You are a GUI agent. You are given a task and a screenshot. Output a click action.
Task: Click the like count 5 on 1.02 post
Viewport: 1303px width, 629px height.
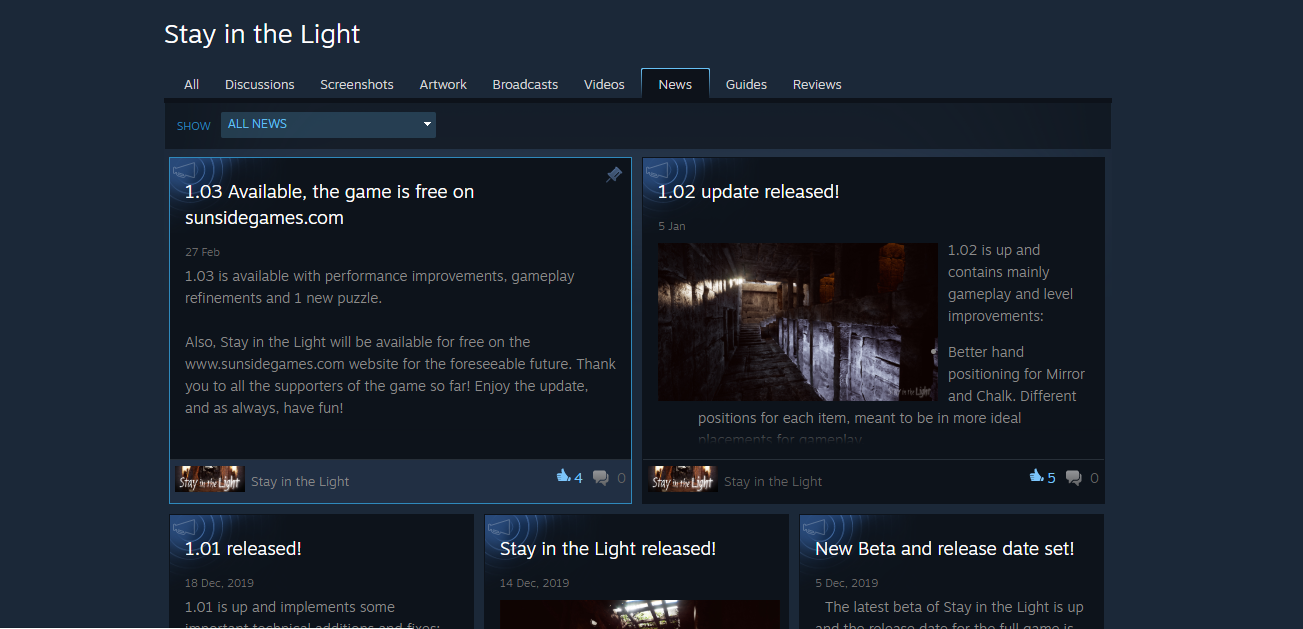pyautogui.click(x=1051, y=478)
